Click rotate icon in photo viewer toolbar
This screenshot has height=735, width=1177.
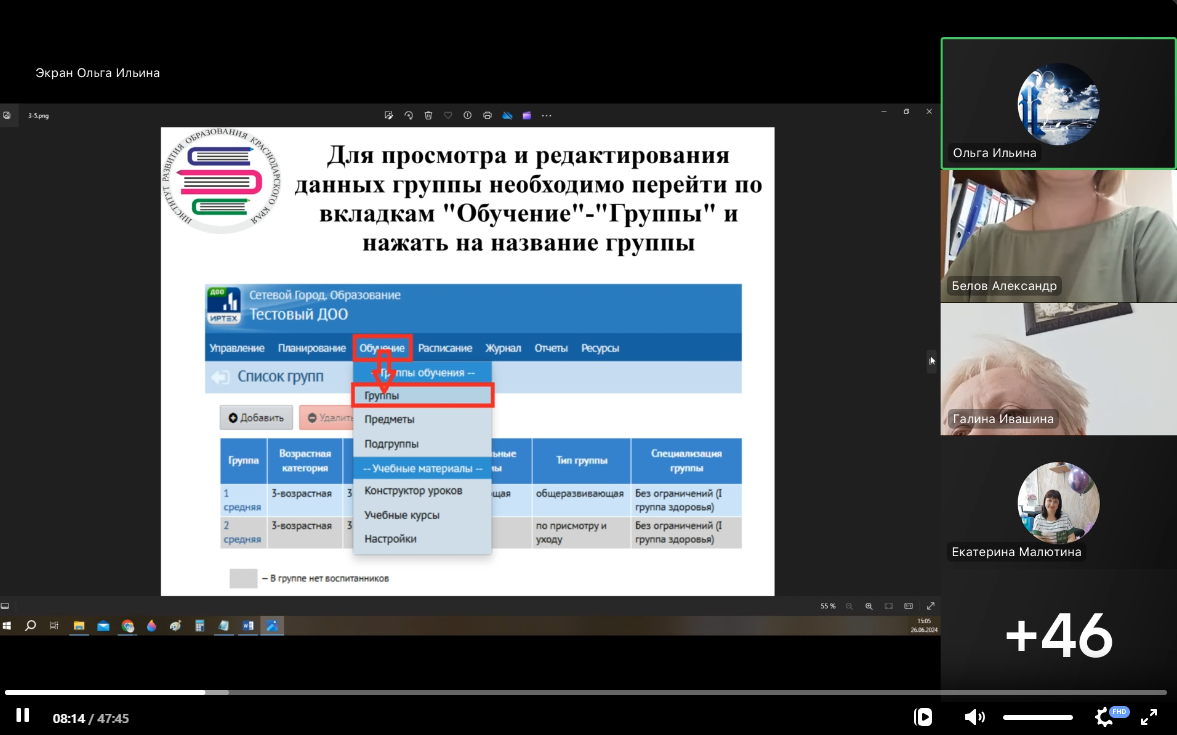point(408,115)
